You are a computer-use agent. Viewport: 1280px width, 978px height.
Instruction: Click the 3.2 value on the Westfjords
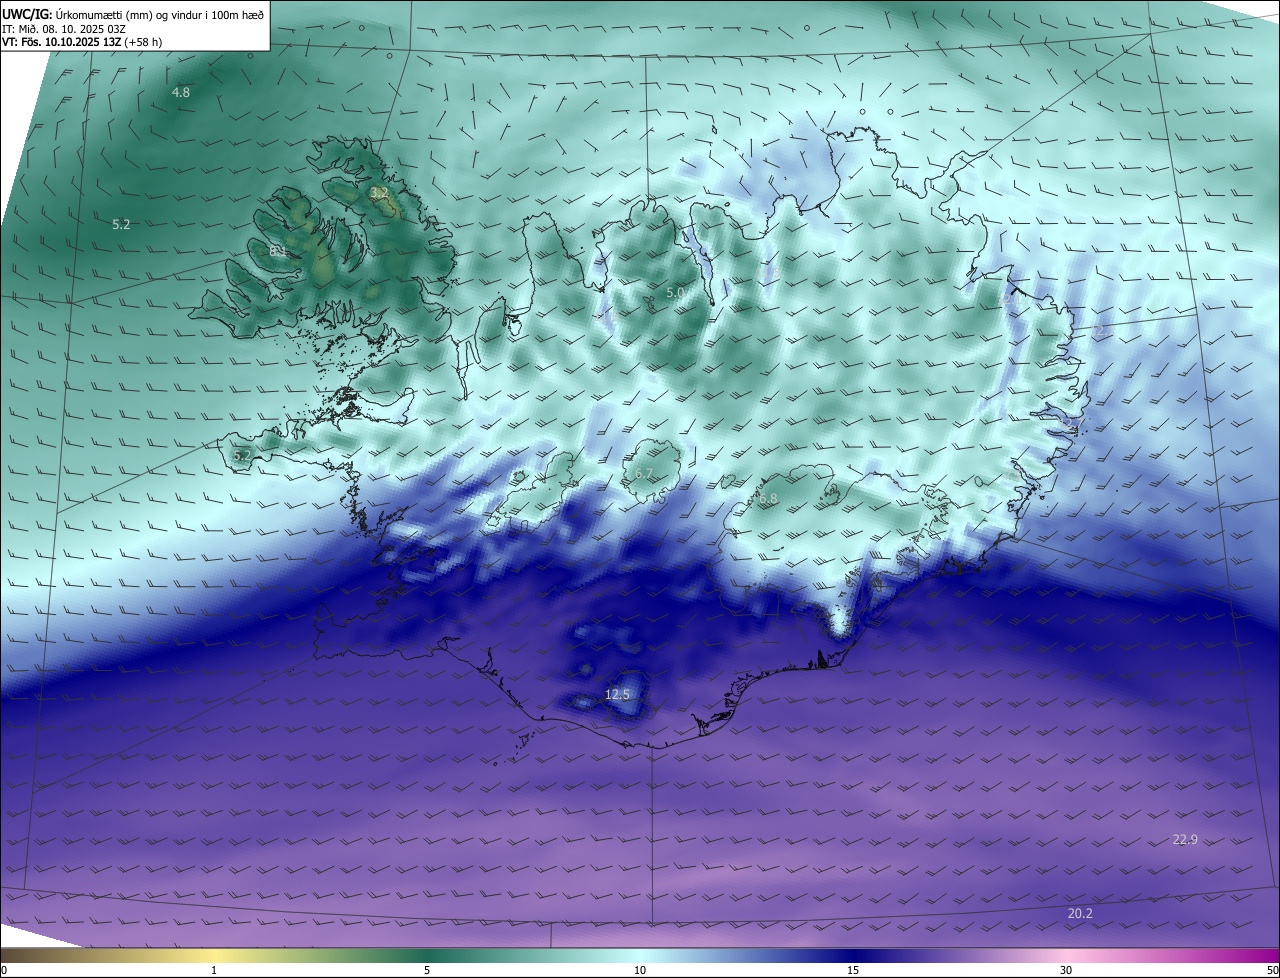pos(379,192)
